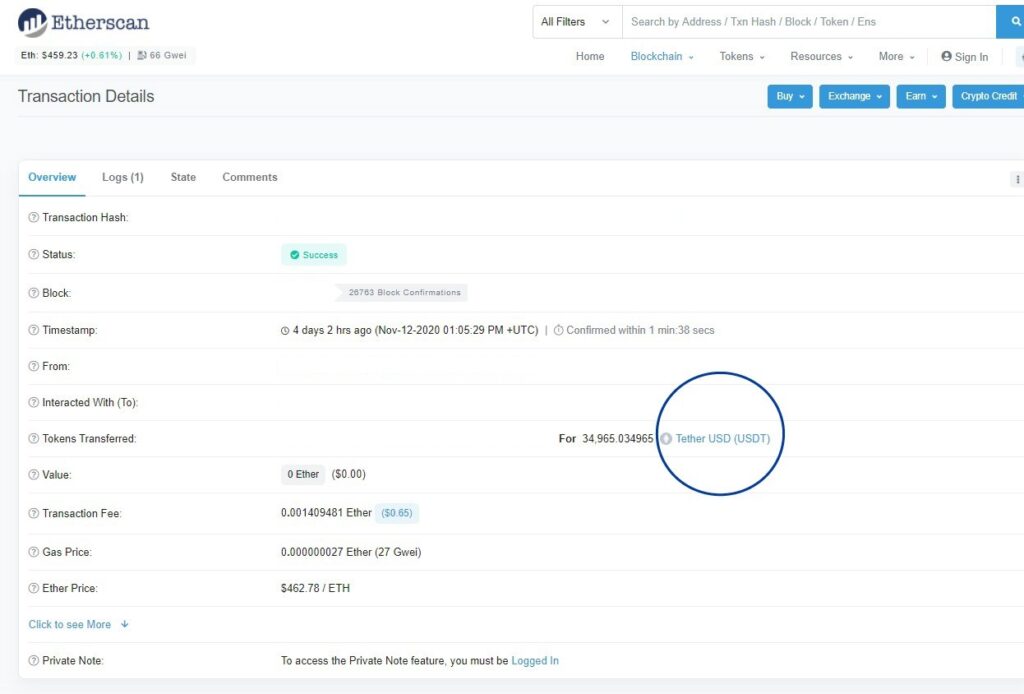Click the Sign In user icon

coord(946,56)
